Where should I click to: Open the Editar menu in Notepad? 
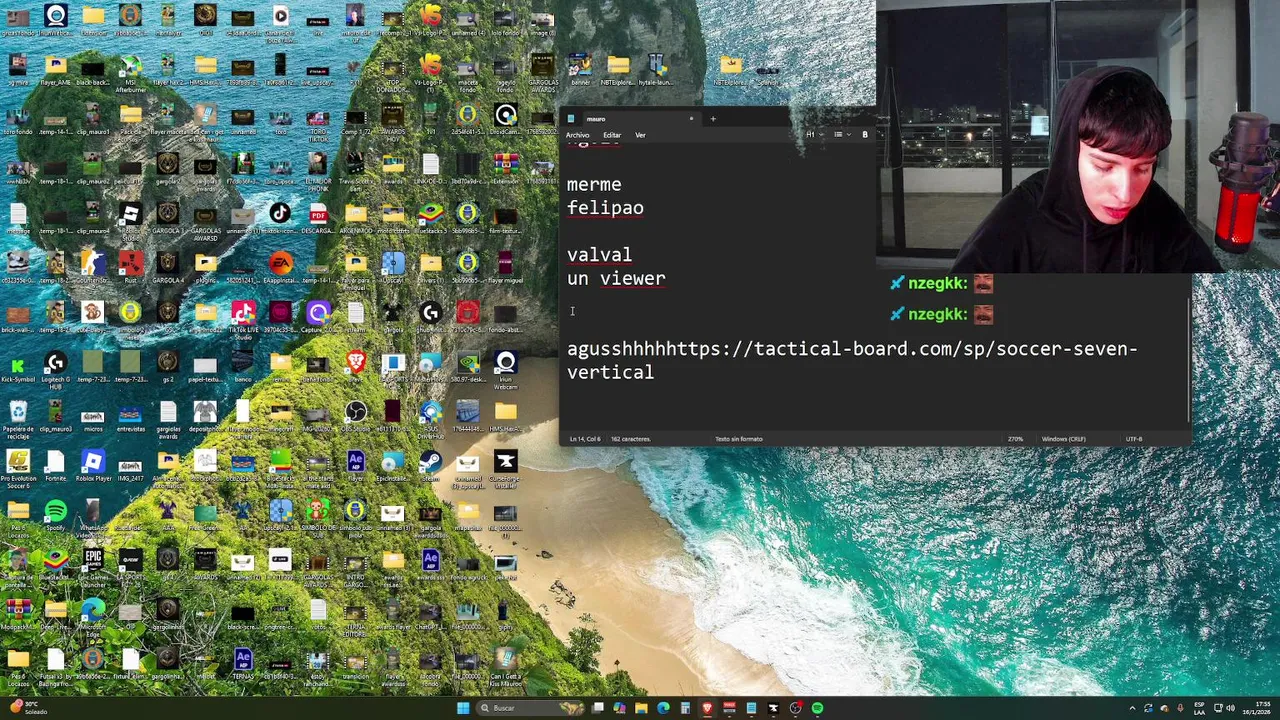click(612, 135)
